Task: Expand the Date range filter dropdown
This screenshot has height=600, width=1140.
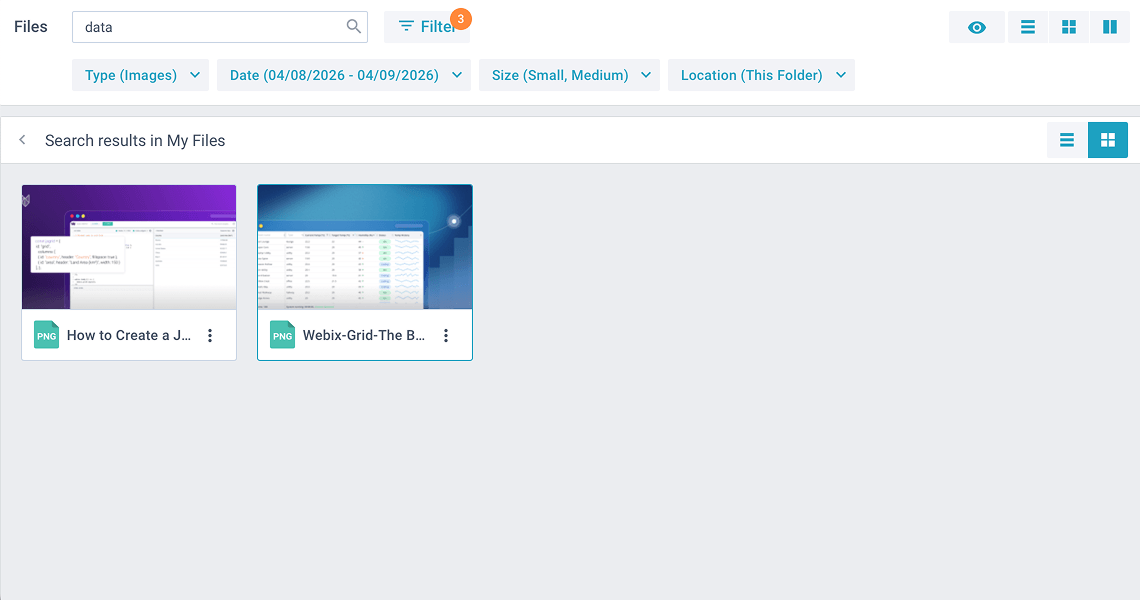Action: click(343, 75)
